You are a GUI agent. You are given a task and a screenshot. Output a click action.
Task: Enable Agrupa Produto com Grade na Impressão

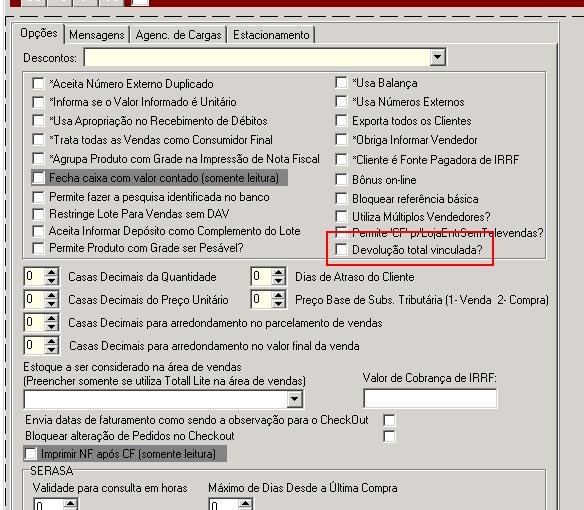38,159
